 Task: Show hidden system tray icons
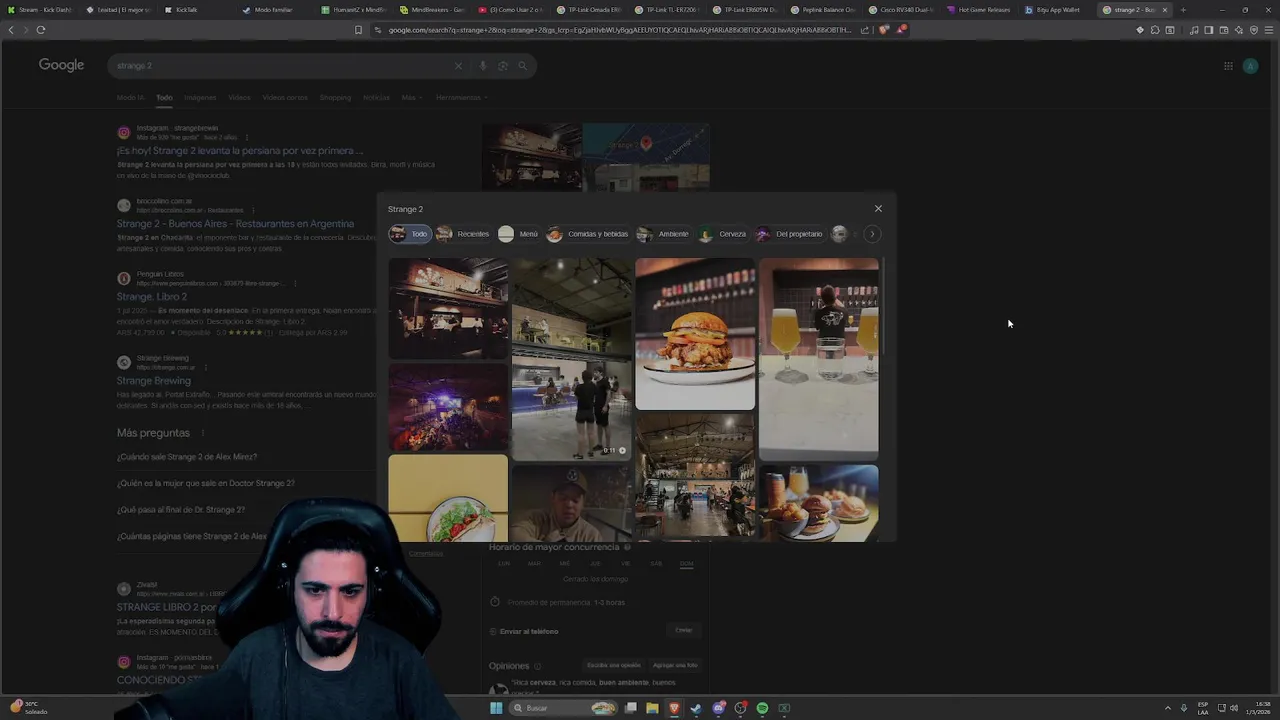(1169, 708)
